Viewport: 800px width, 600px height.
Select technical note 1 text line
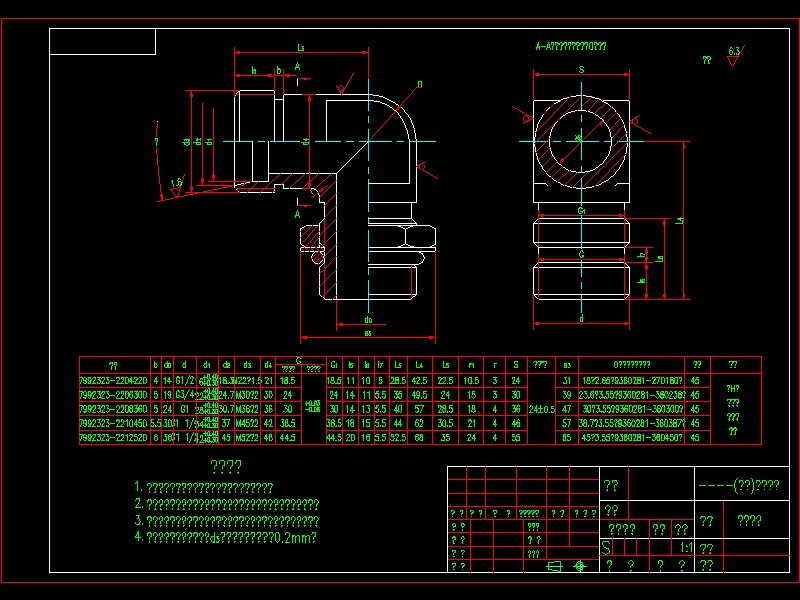click(204, 488)
